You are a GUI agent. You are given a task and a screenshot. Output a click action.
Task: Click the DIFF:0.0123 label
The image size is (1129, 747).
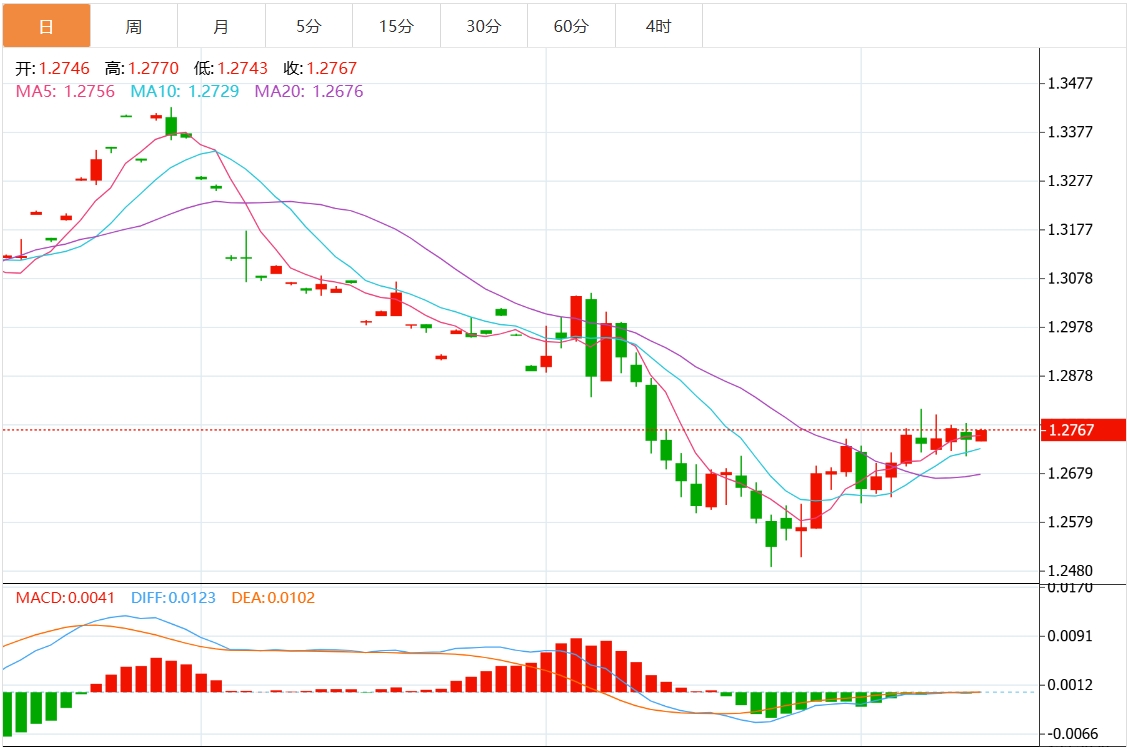(173, 598)
